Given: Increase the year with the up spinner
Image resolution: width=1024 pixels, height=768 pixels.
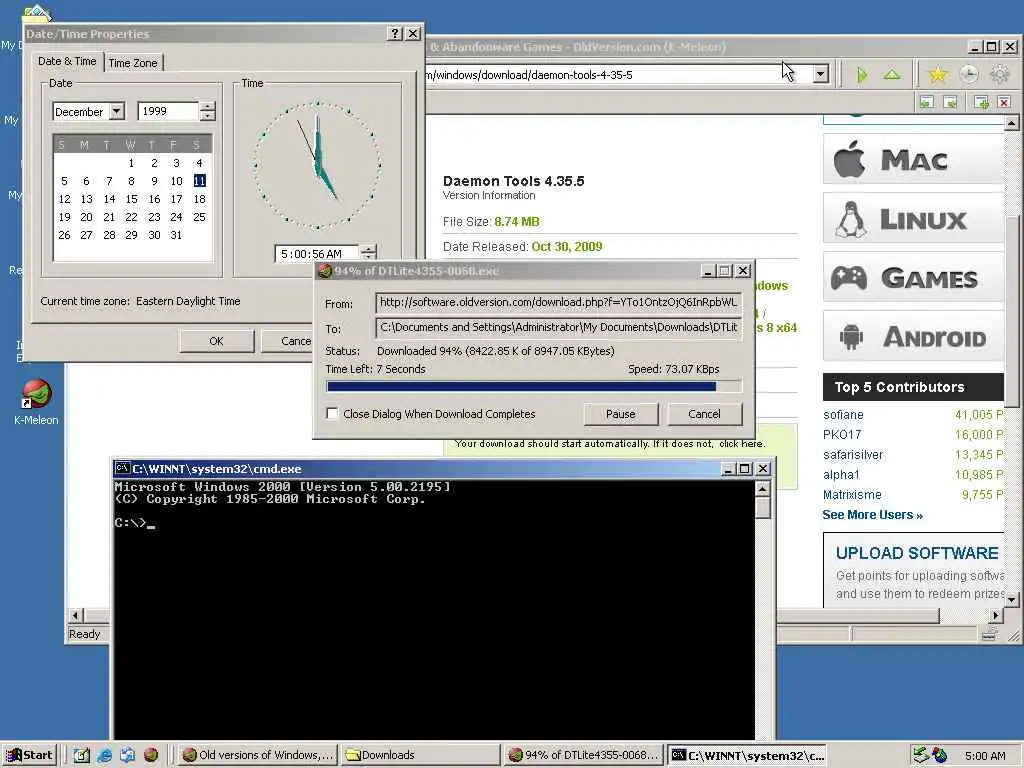Looking at the screenshot, I should pyautogui.click(x=207, y=106).
